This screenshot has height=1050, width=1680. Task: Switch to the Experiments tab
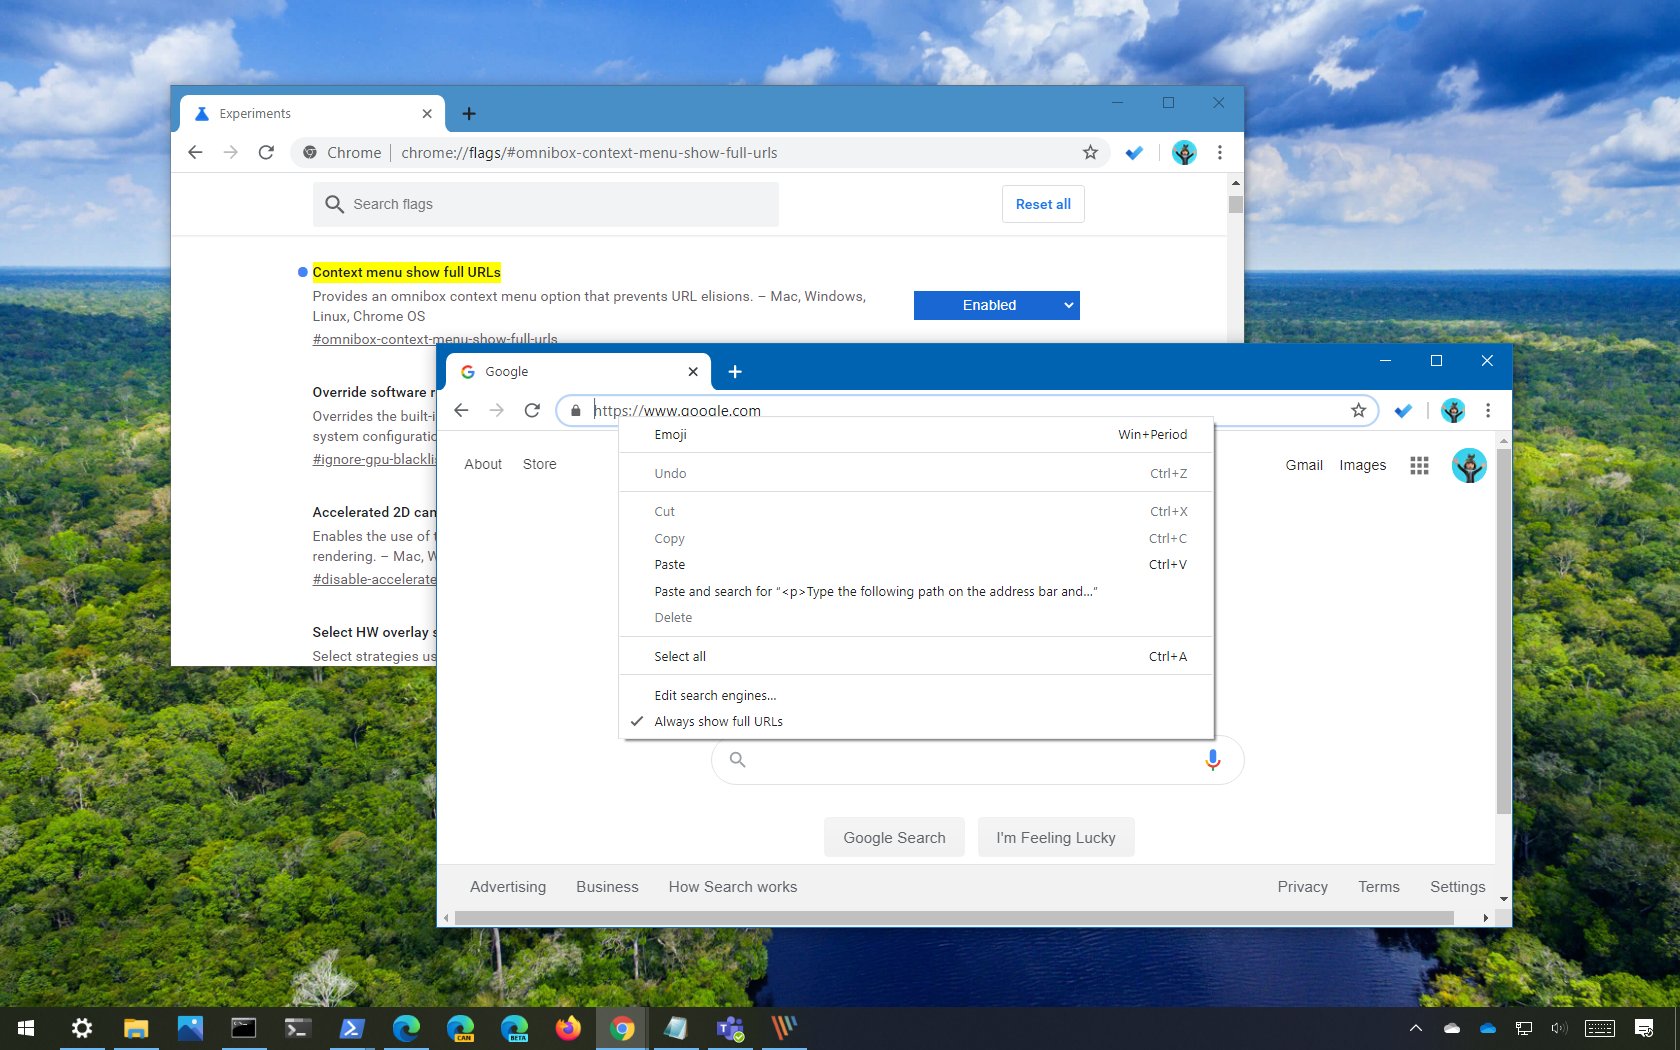tap(311, 114)
